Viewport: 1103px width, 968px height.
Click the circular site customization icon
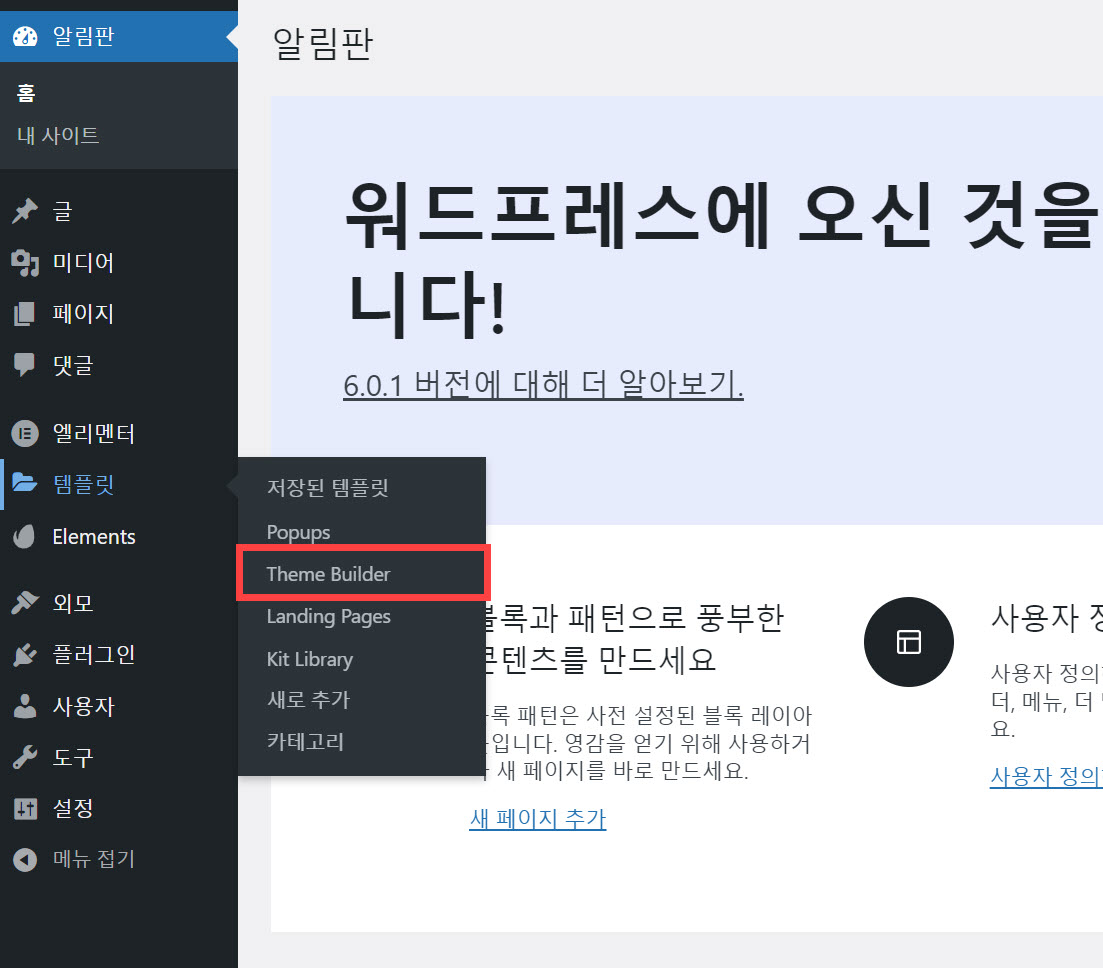(x=908, y=642)
